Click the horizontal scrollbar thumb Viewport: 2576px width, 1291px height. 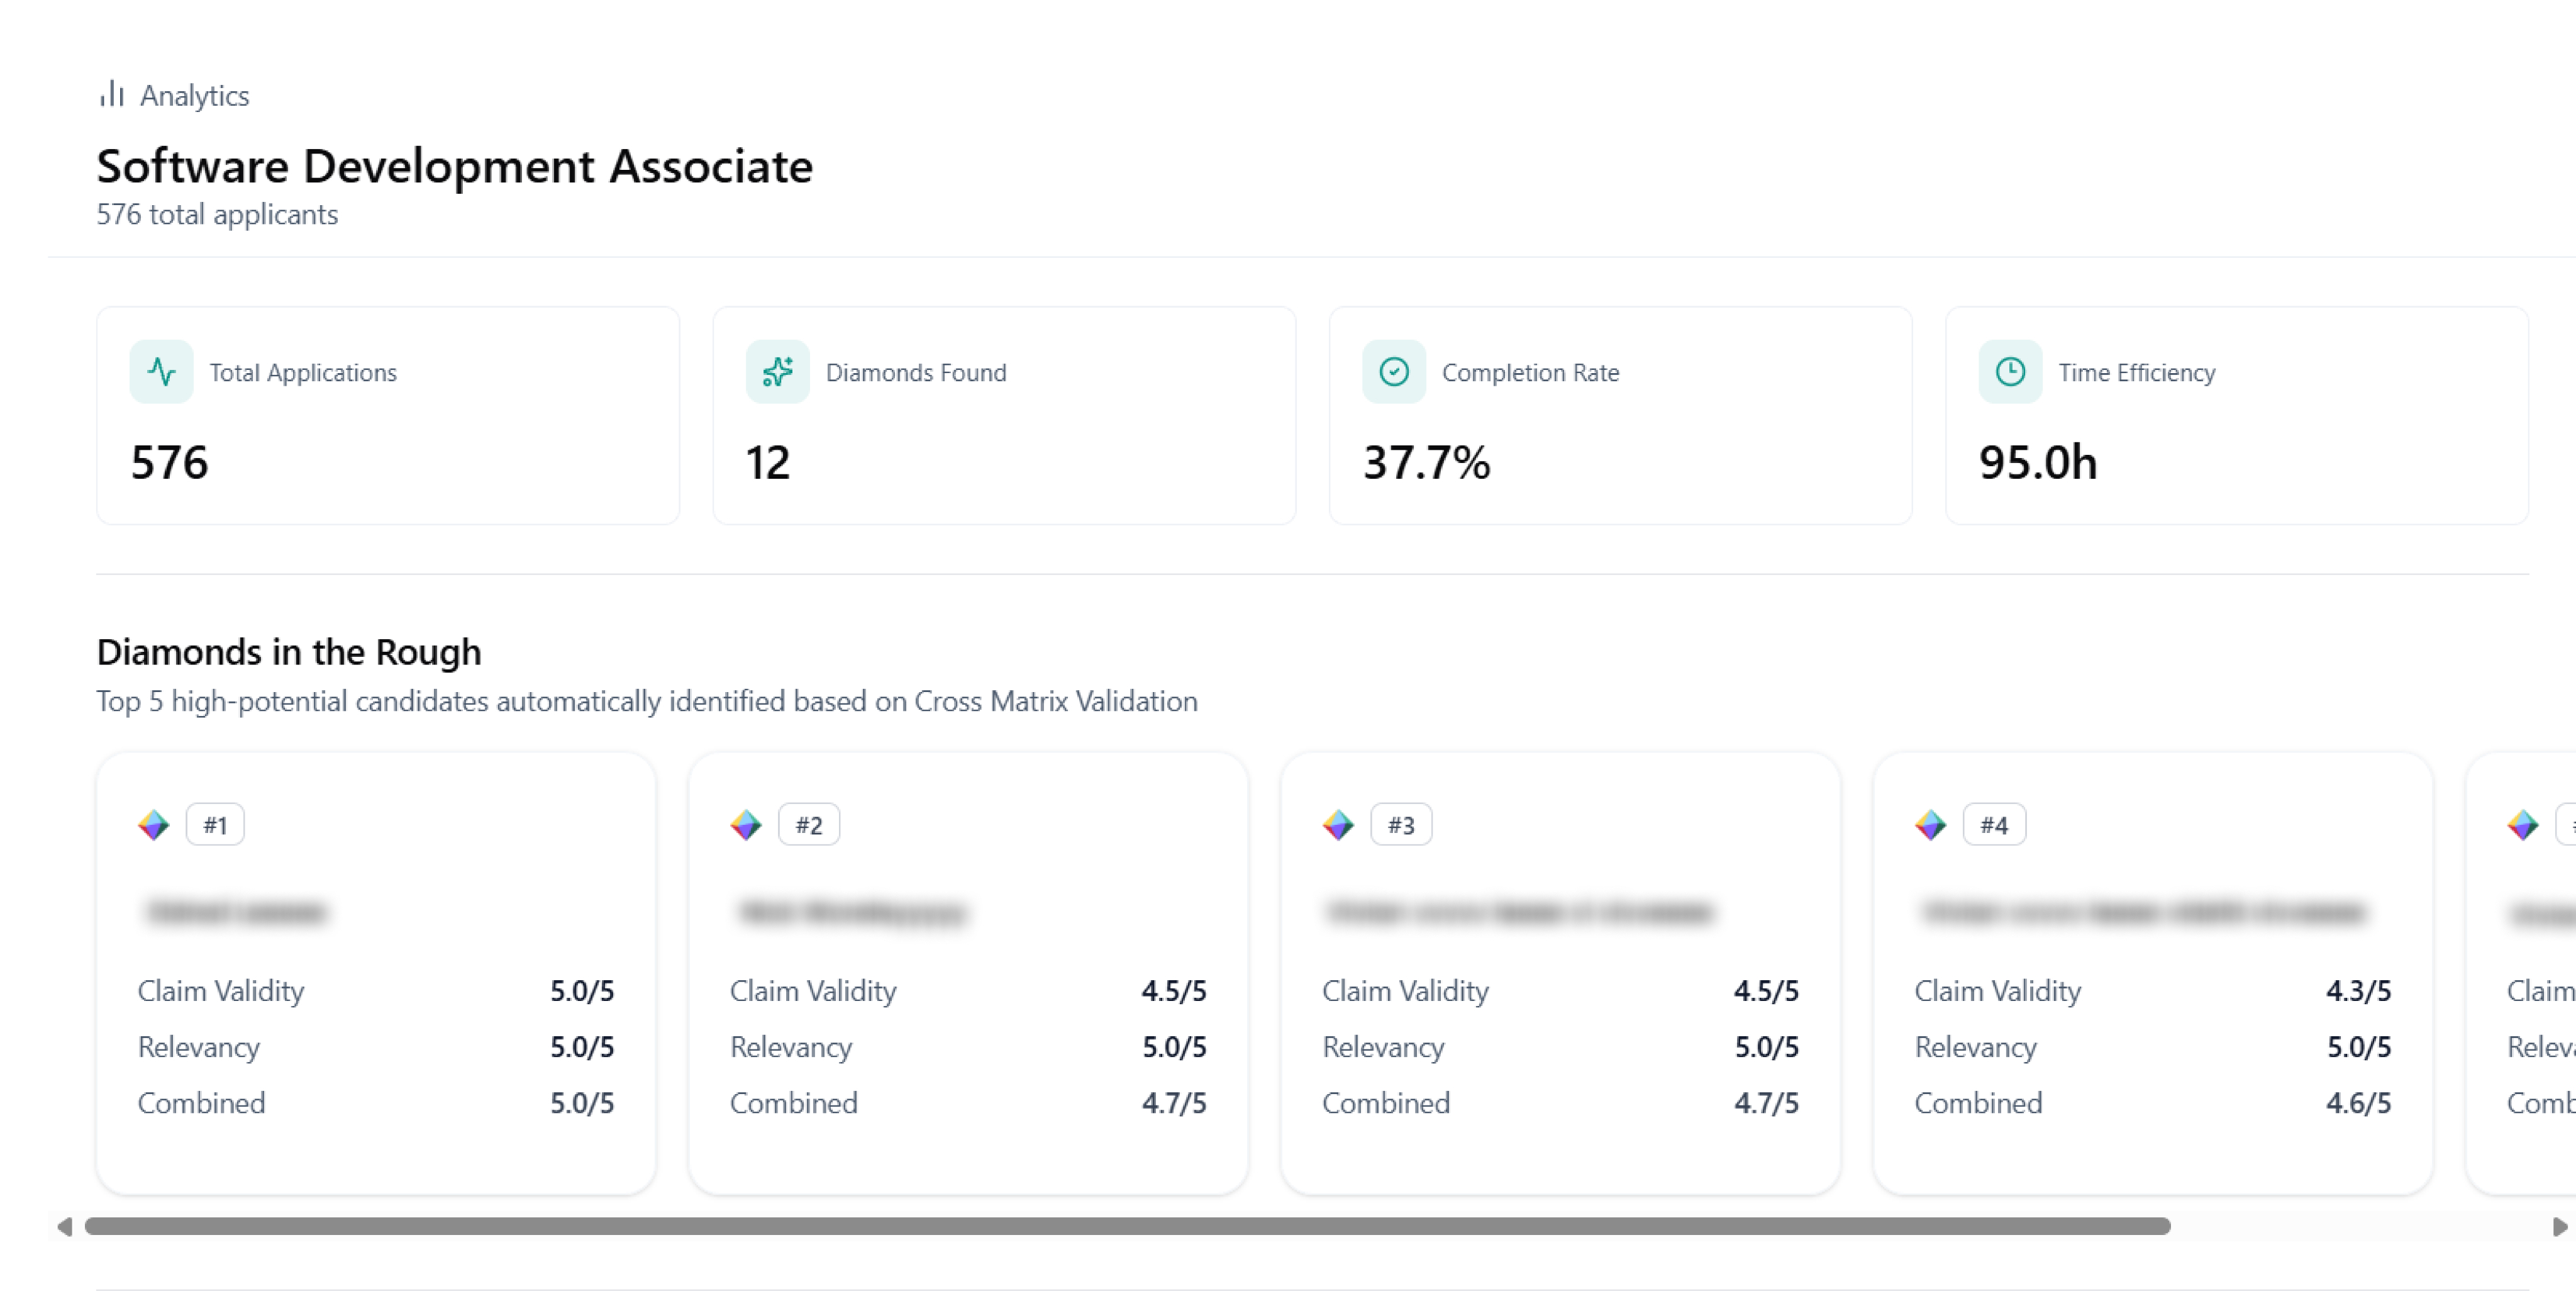pyautogui.click(x=1127, y=1226)
